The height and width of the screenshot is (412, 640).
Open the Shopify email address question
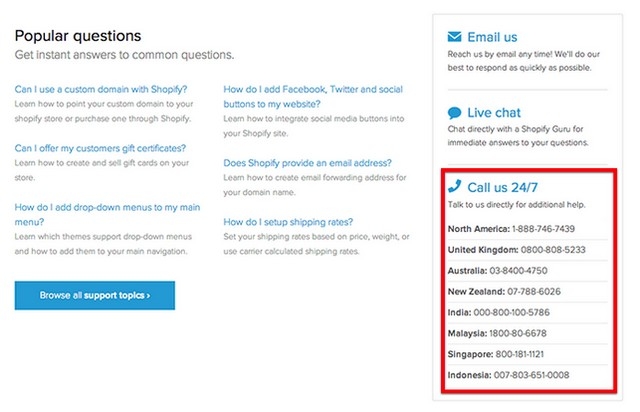307,162
